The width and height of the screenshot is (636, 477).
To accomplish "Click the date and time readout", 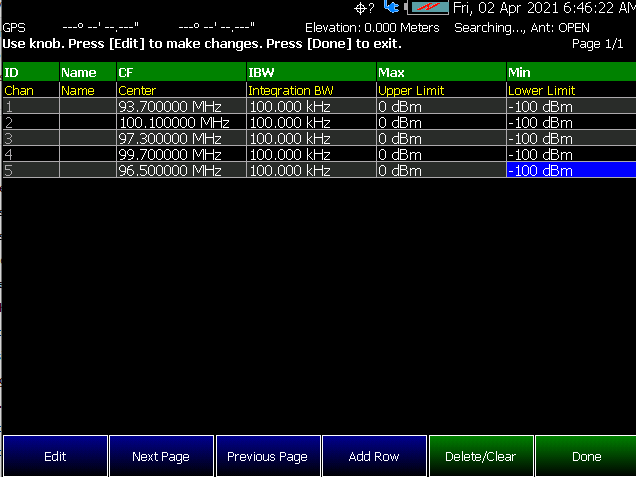I will 544,8.
